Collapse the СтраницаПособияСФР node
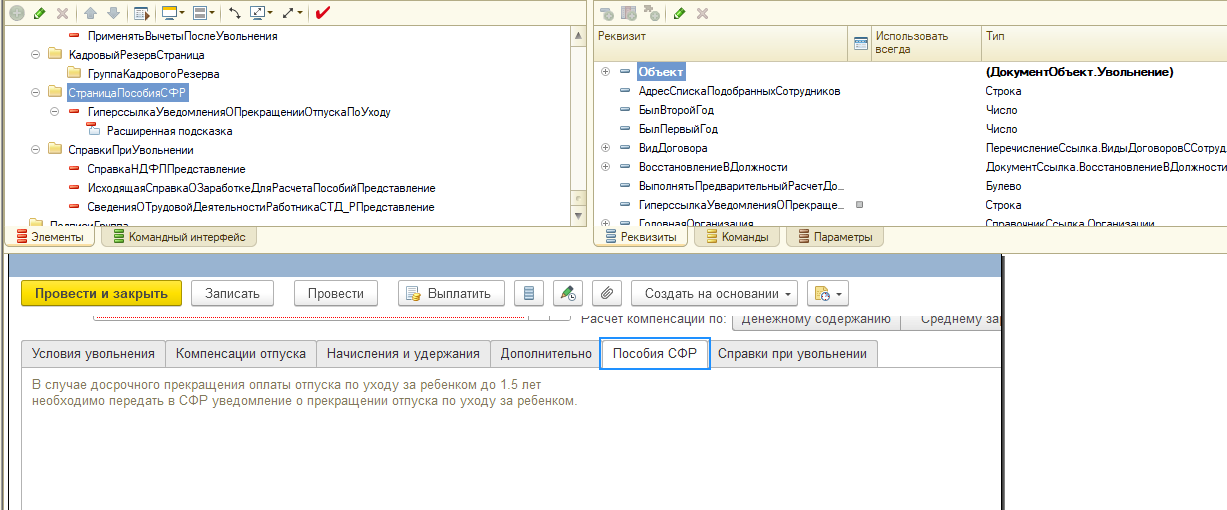 [36, 92]
